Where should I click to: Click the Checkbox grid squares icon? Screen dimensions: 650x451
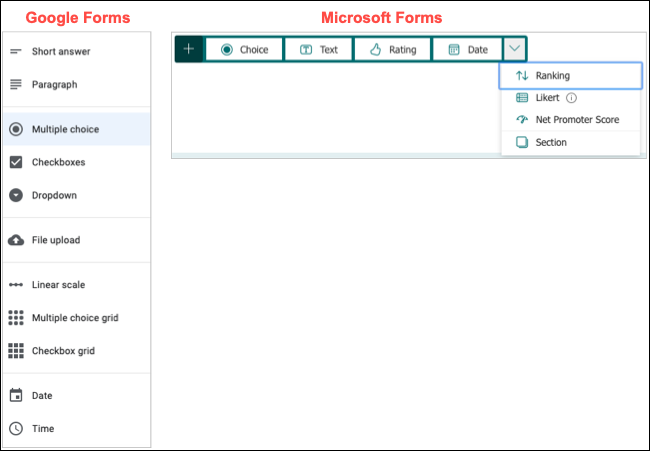[16, 351]
